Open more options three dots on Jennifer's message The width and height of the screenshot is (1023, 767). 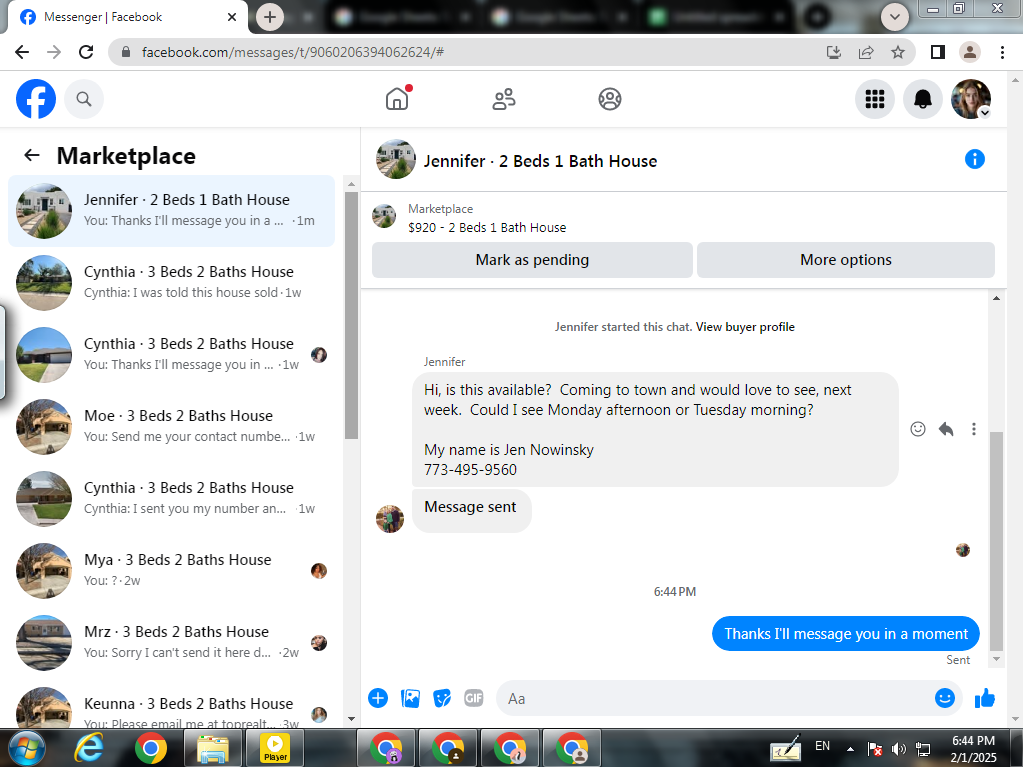coord(973,429)
